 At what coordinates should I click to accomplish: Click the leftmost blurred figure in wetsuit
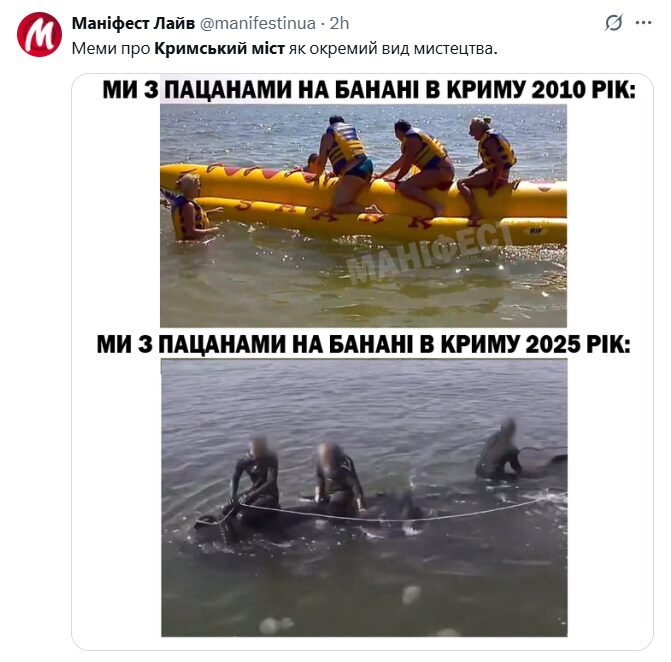257,473
